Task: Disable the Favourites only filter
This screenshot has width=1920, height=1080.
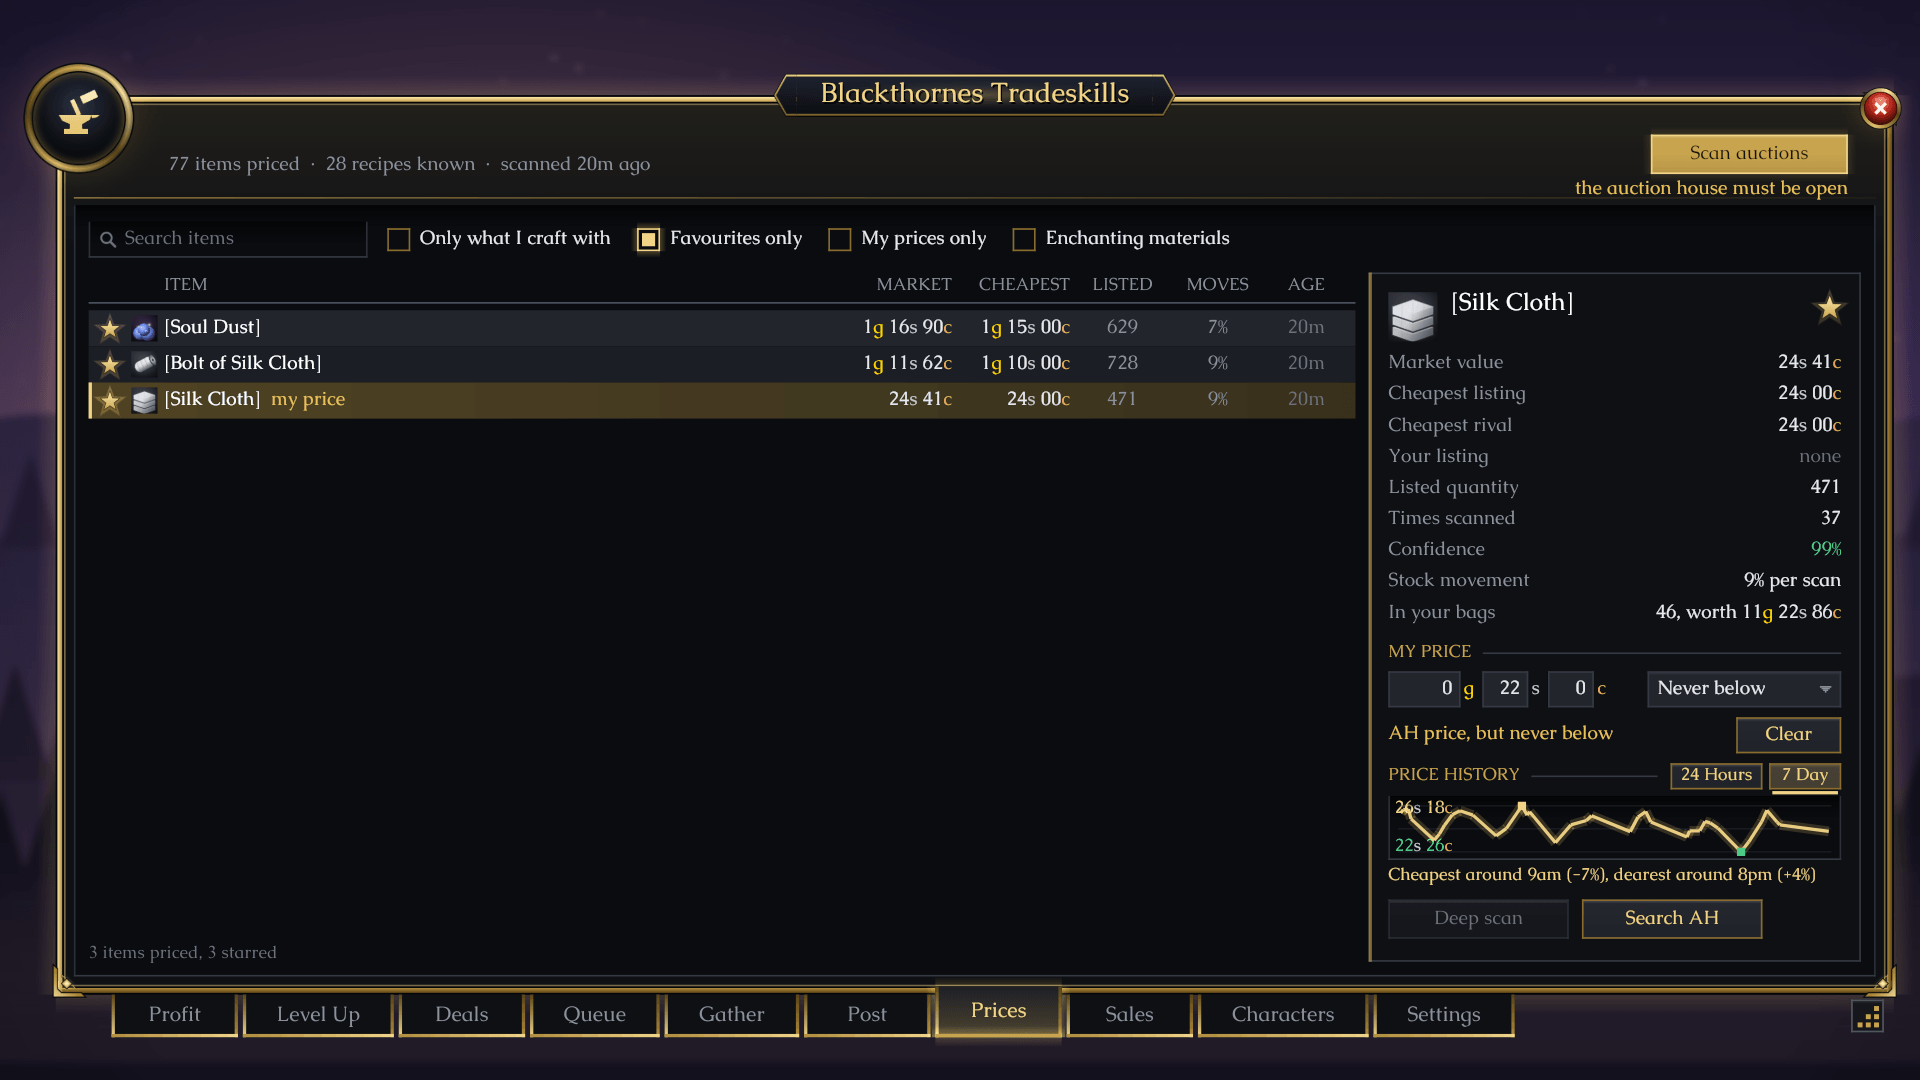Action: (648, 239)
